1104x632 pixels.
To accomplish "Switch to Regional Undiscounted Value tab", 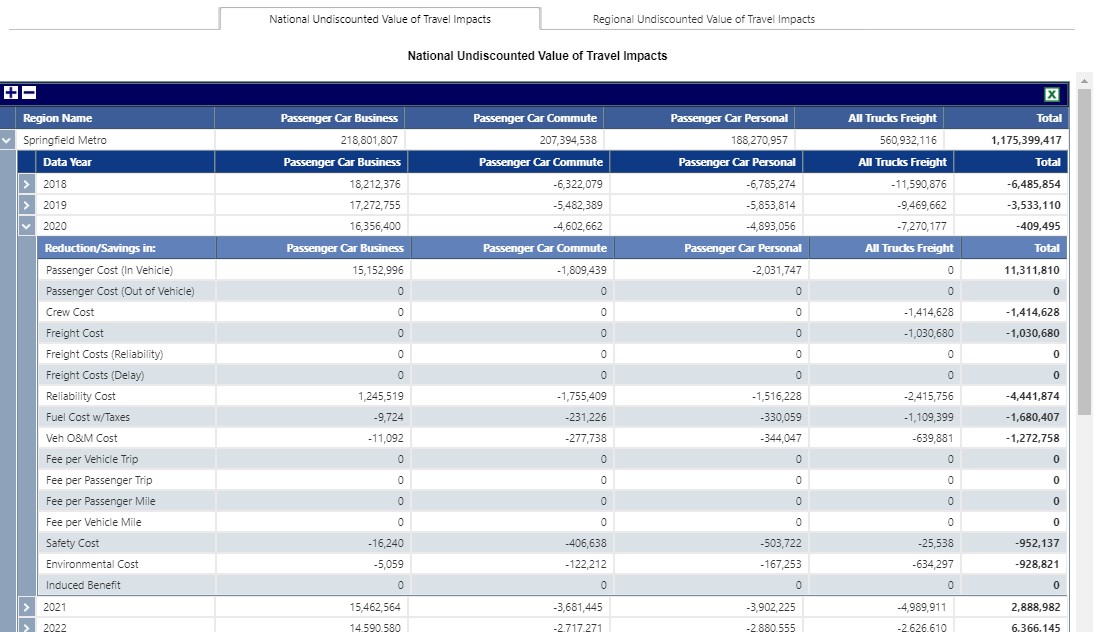I will coord(703,19).
